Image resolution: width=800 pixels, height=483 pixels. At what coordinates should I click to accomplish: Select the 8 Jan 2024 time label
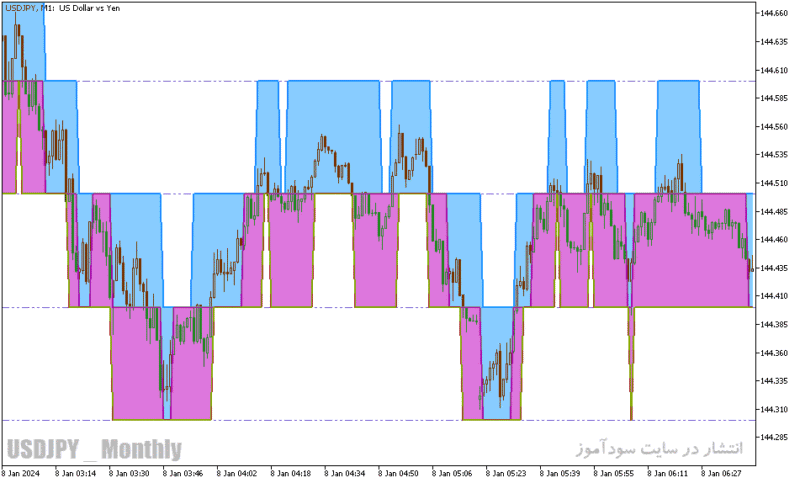point(21,473)
